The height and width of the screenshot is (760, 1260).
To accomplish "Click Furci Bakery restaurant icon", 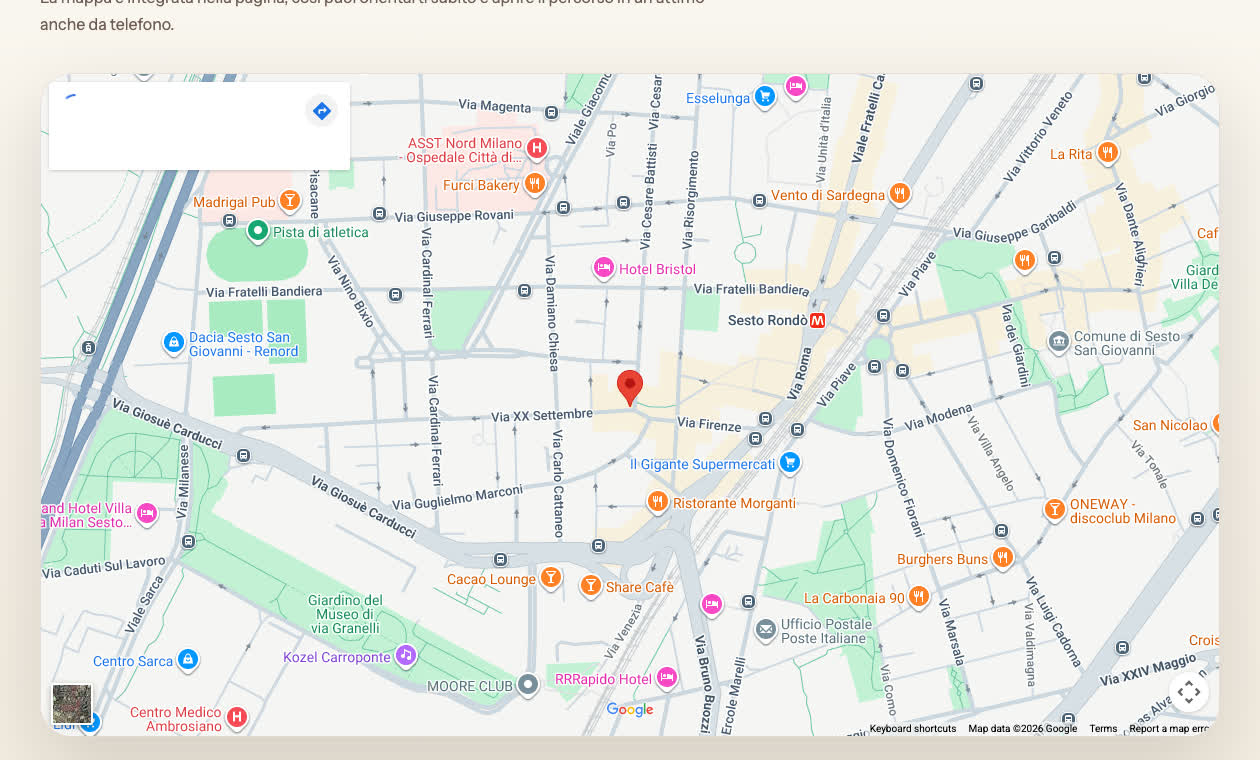I will click(535, 183).
